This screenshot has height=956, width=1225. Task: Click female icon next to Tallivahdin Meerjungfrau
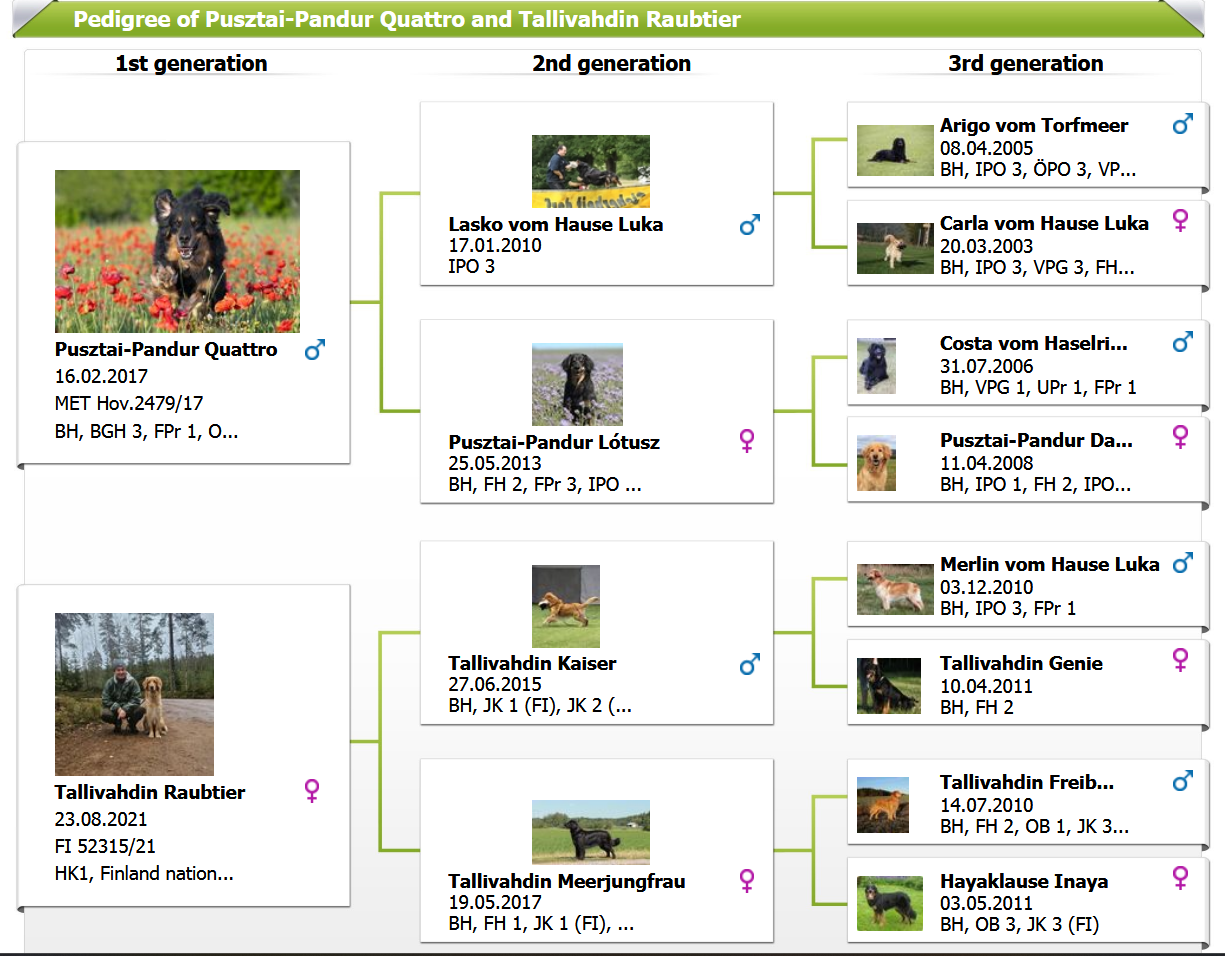pyautogui.click(x=747, y=881)
